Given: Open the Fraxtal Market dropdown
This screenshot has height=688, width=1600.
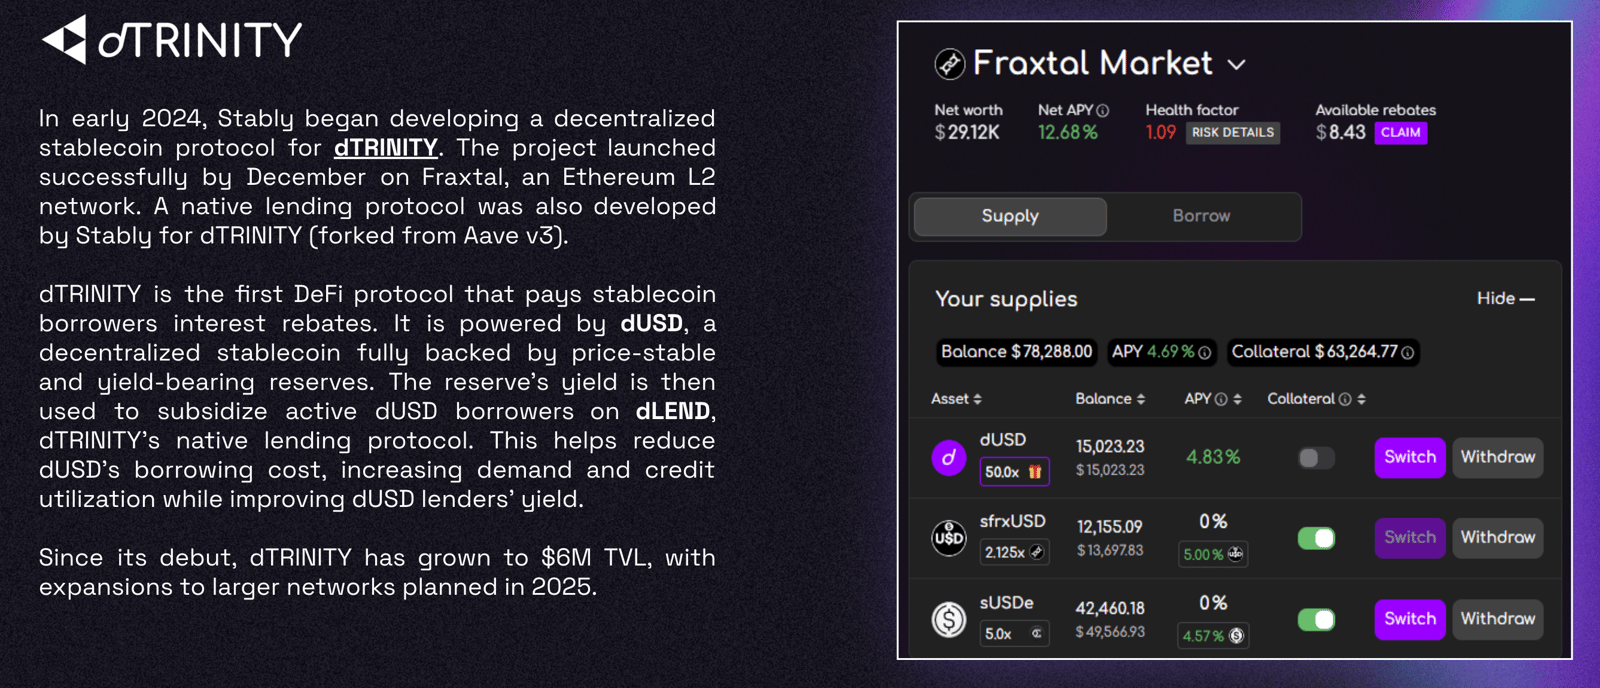Looking at the screenshot, I should point(1237,65).
